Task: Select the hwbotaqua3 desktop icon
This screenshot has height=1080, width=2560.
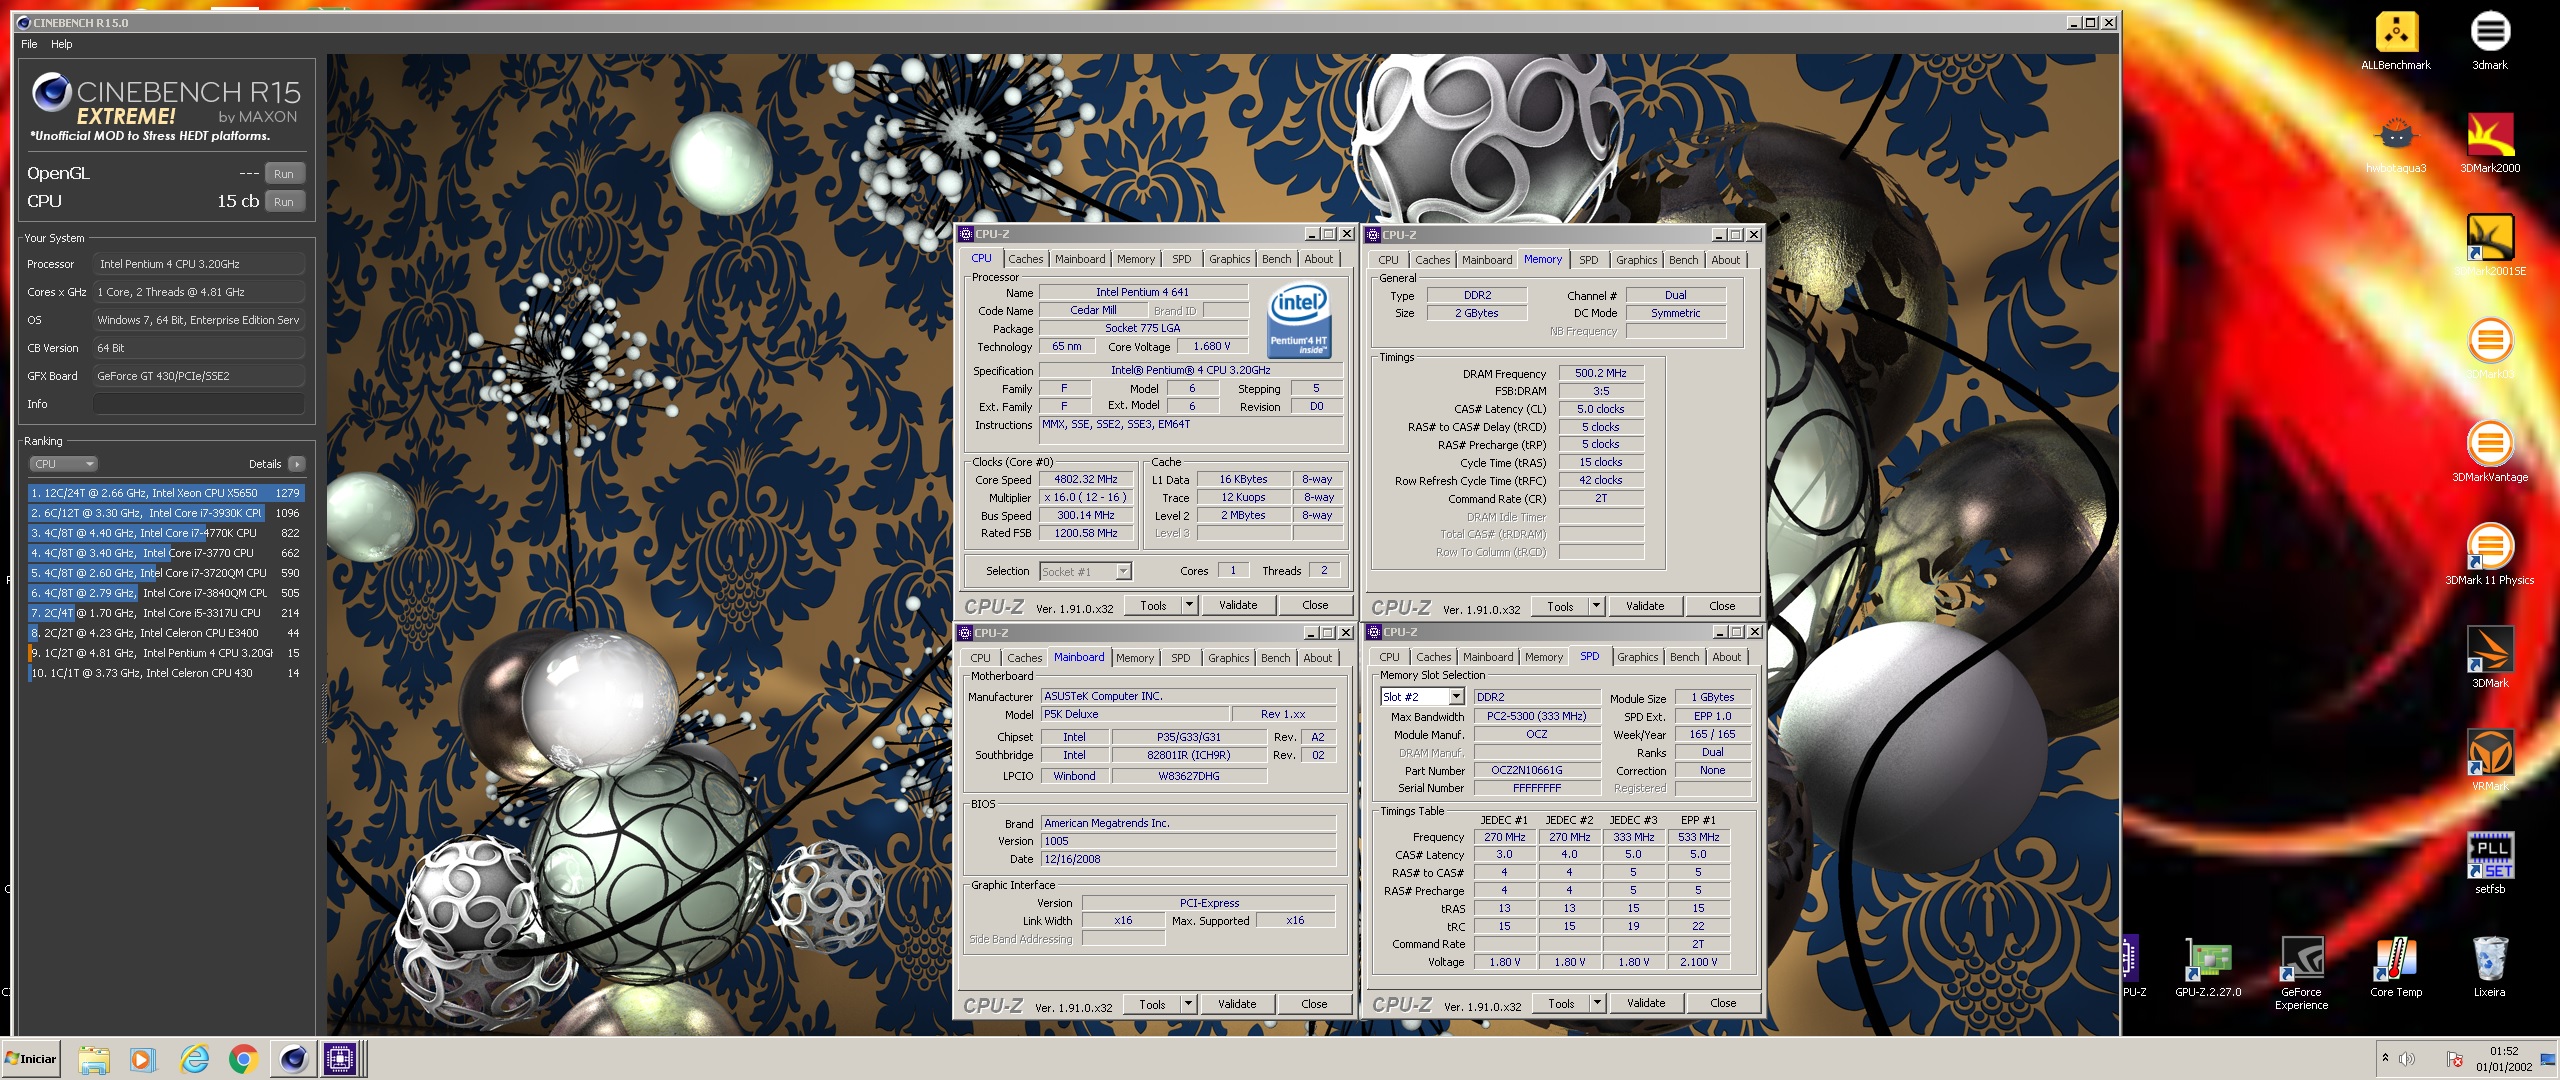Action: 2396,144
